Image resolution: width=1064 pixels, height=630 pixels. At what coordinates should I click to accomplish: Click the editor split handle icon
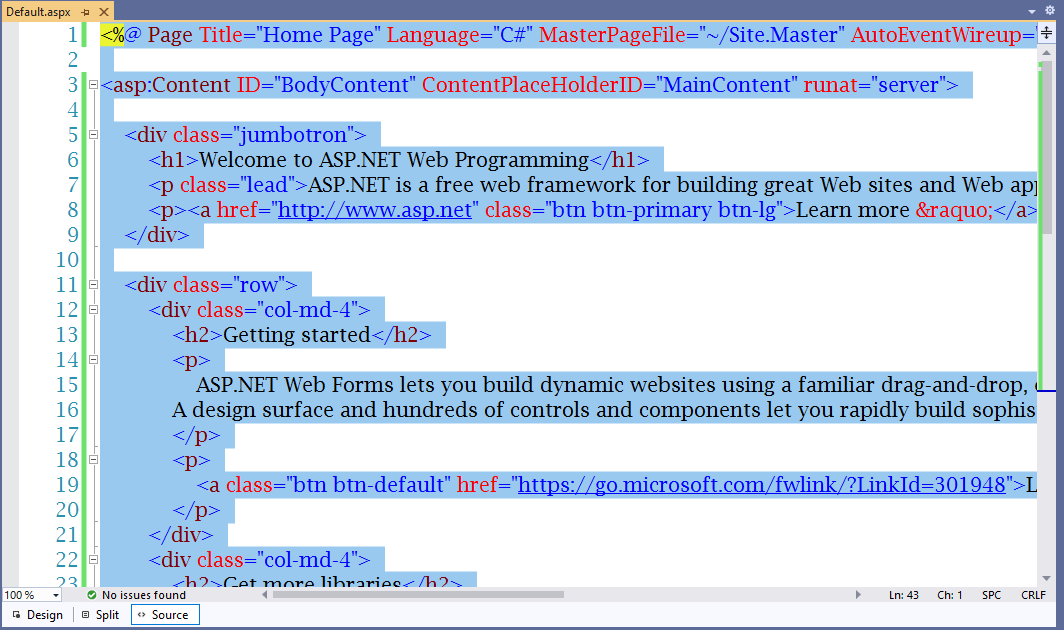click(x=1047, y=33)
